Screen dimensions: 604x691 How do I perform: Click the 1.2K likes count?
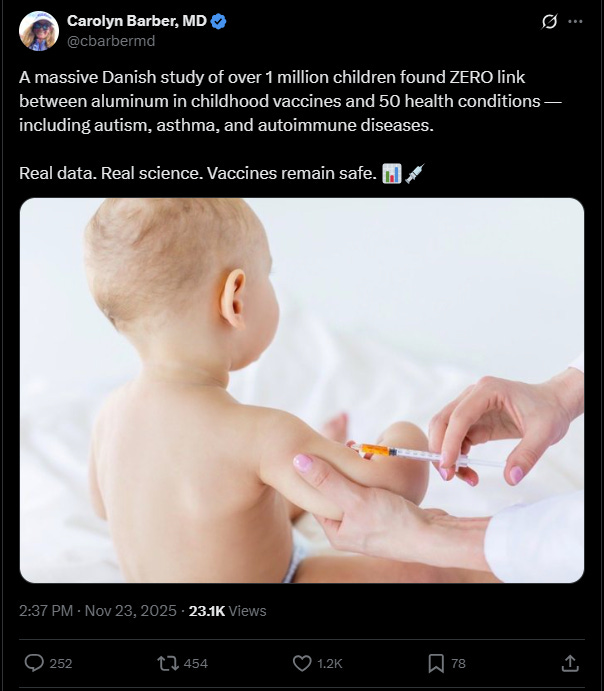coord(330,664)
